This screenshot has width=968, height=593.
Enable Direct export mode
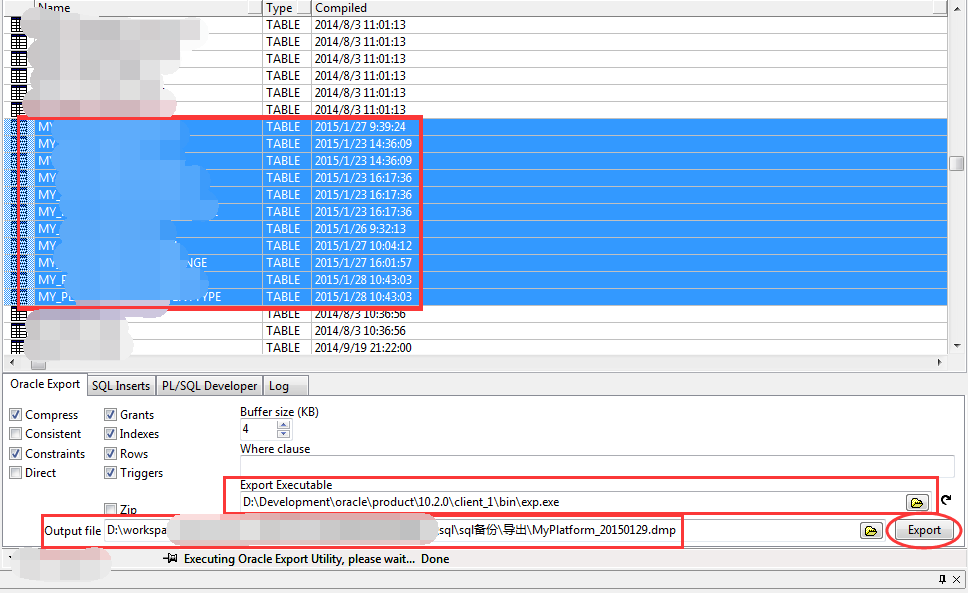coord(16,473)
